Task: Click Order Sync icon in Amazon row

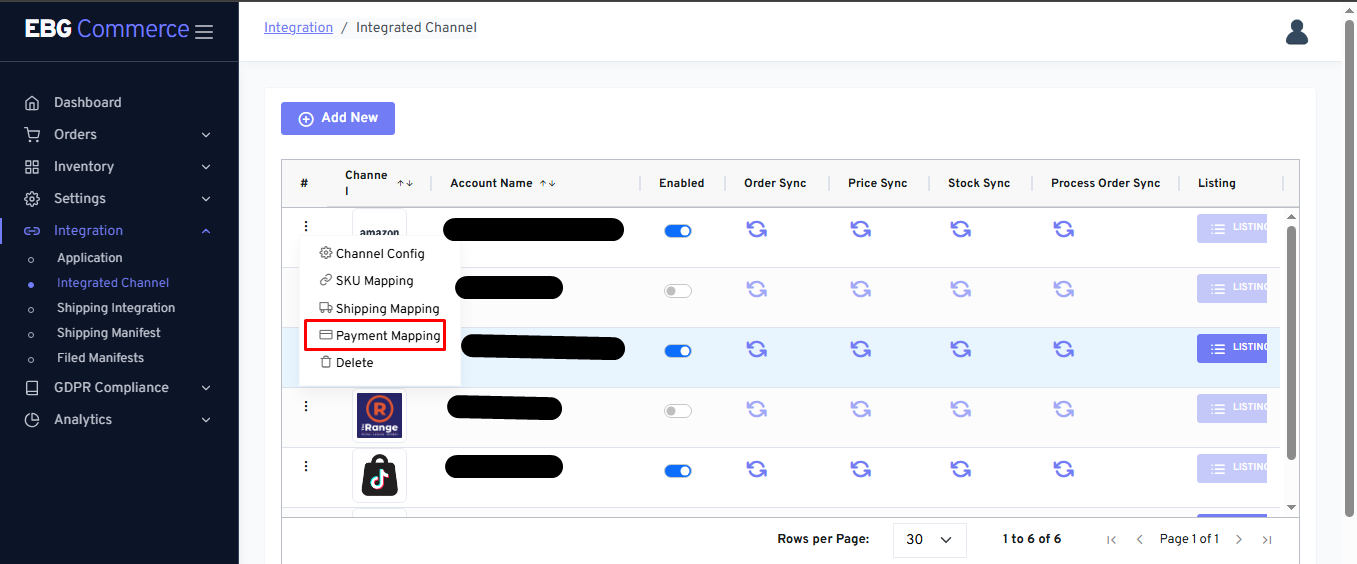Action: tap(757, 229)
